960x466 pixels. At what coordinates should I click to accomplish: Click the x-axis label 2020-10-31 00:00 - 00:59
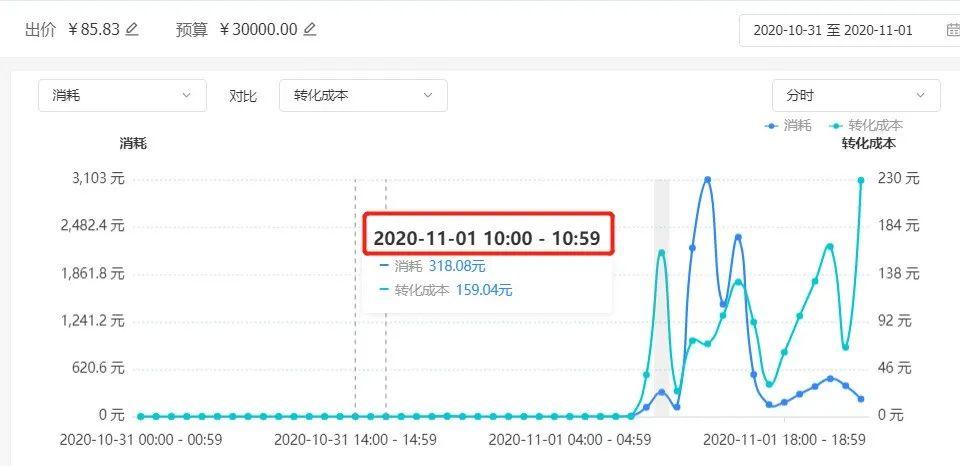click(141, 440)
